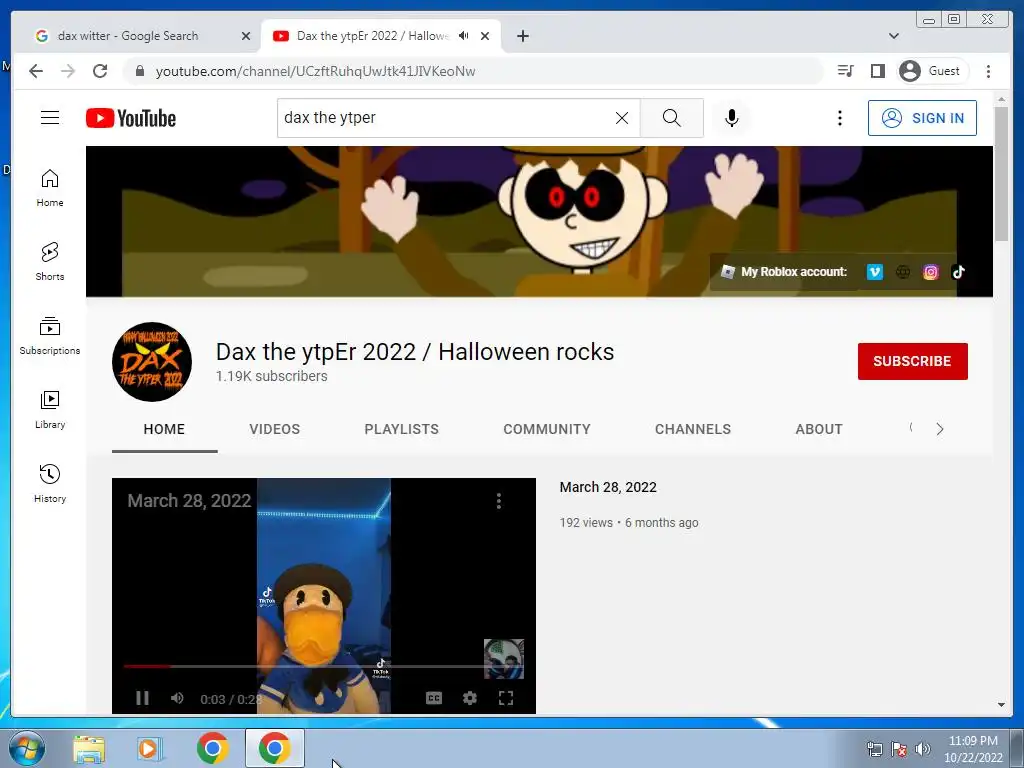The image size is (1024, 768).
Task: Toggle Chrome side panel
Action: pos(878,71)
